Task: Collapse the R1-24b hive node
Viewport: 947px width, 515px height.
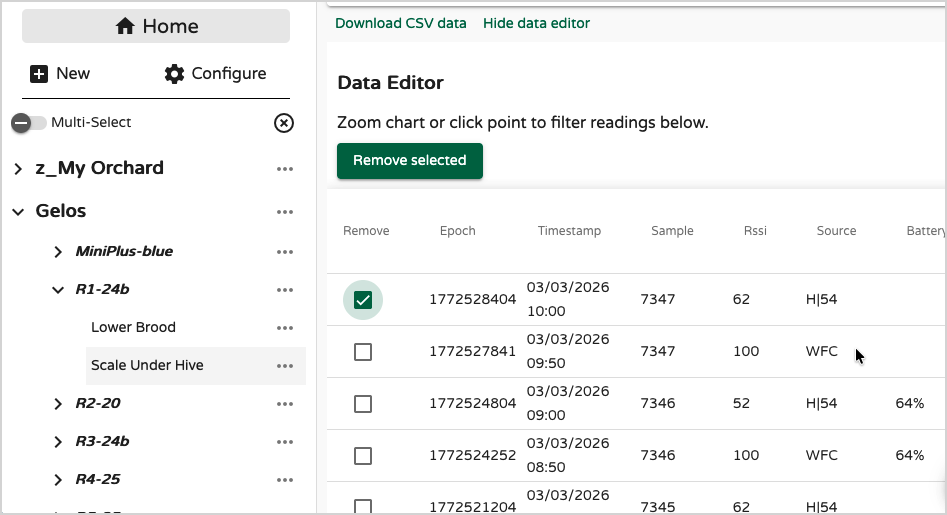Action: coord(58,290)
